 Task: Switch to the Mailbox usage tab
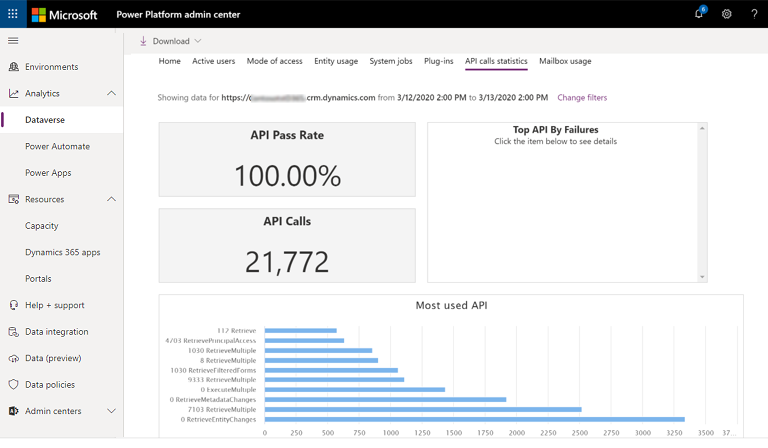pos(565,61)
